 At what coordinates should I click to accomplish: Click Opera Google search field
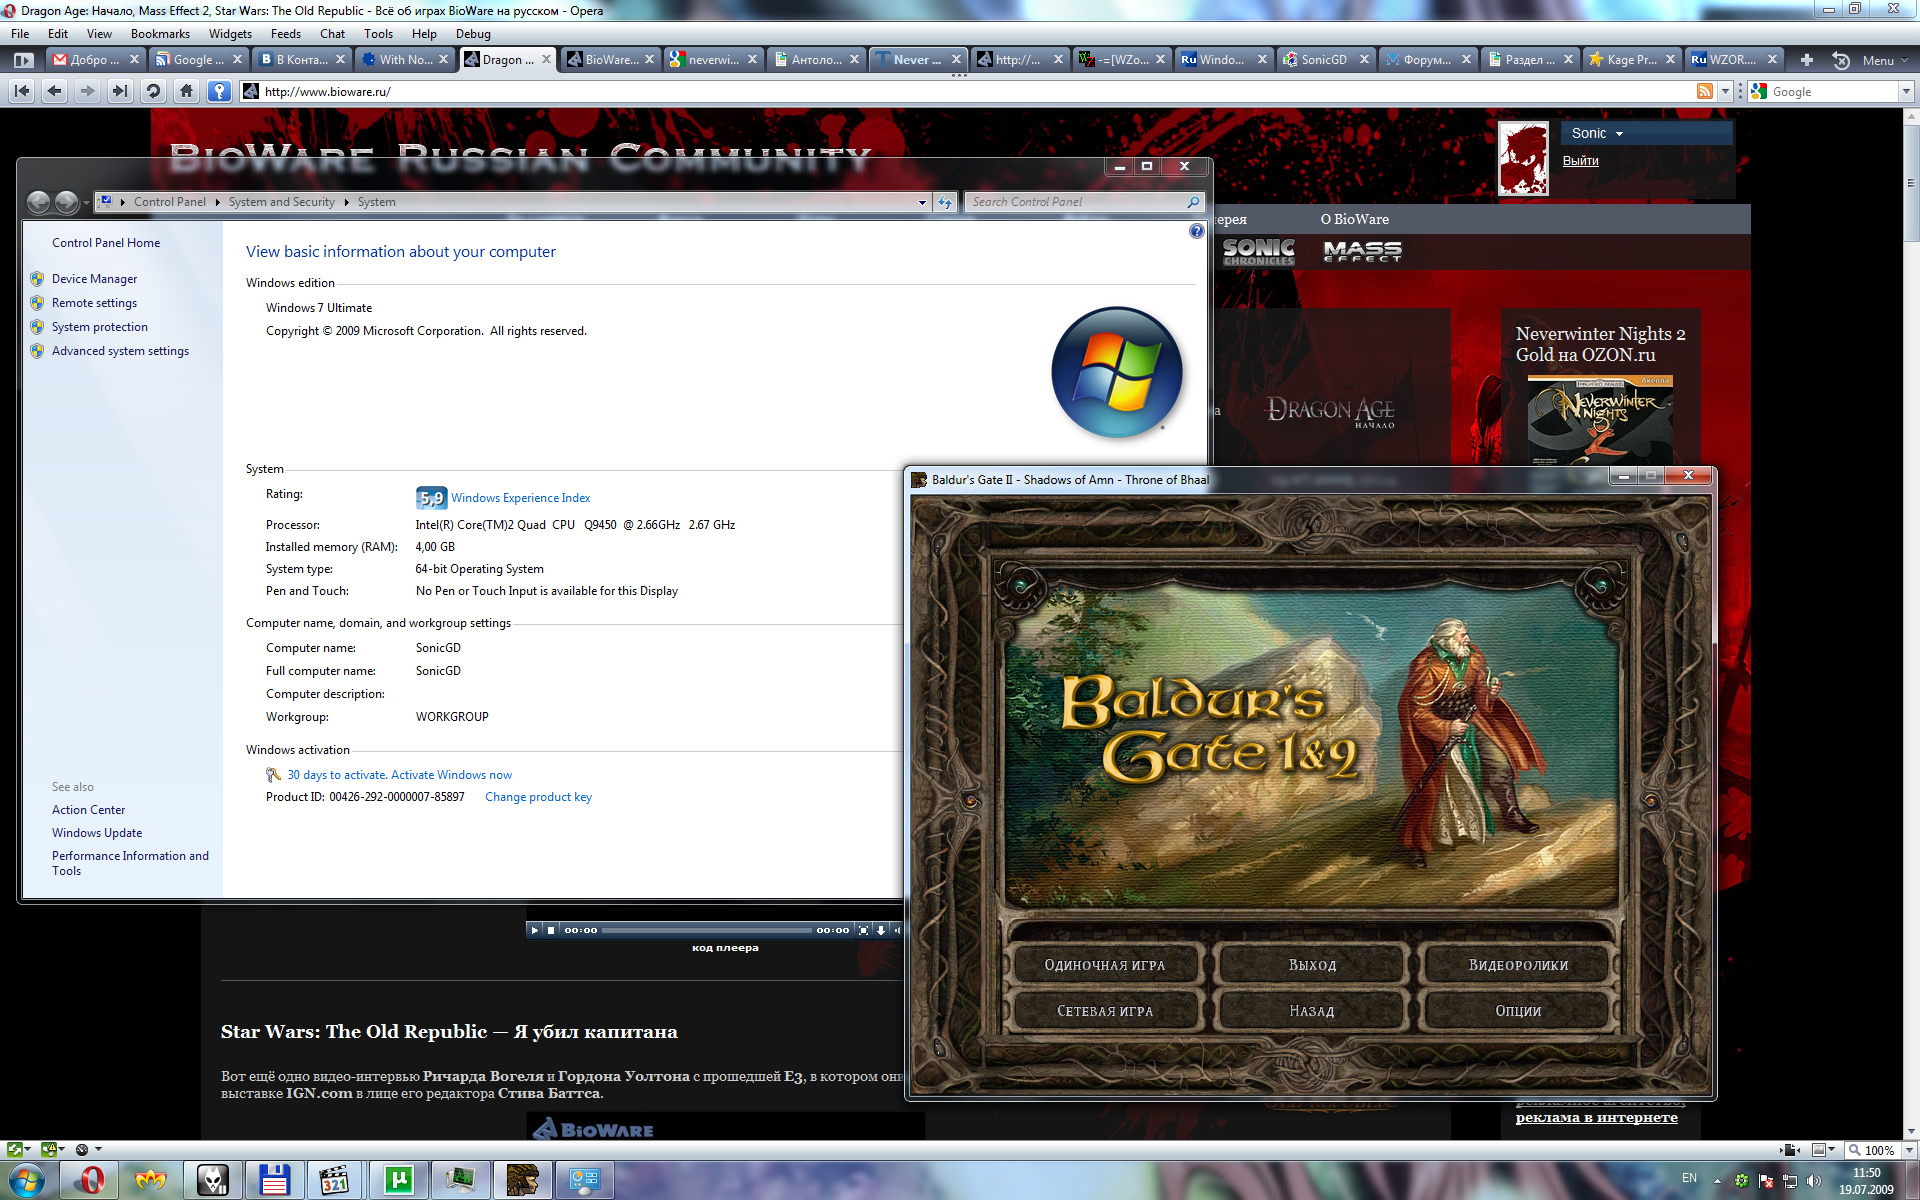[x=1832, y=91]
